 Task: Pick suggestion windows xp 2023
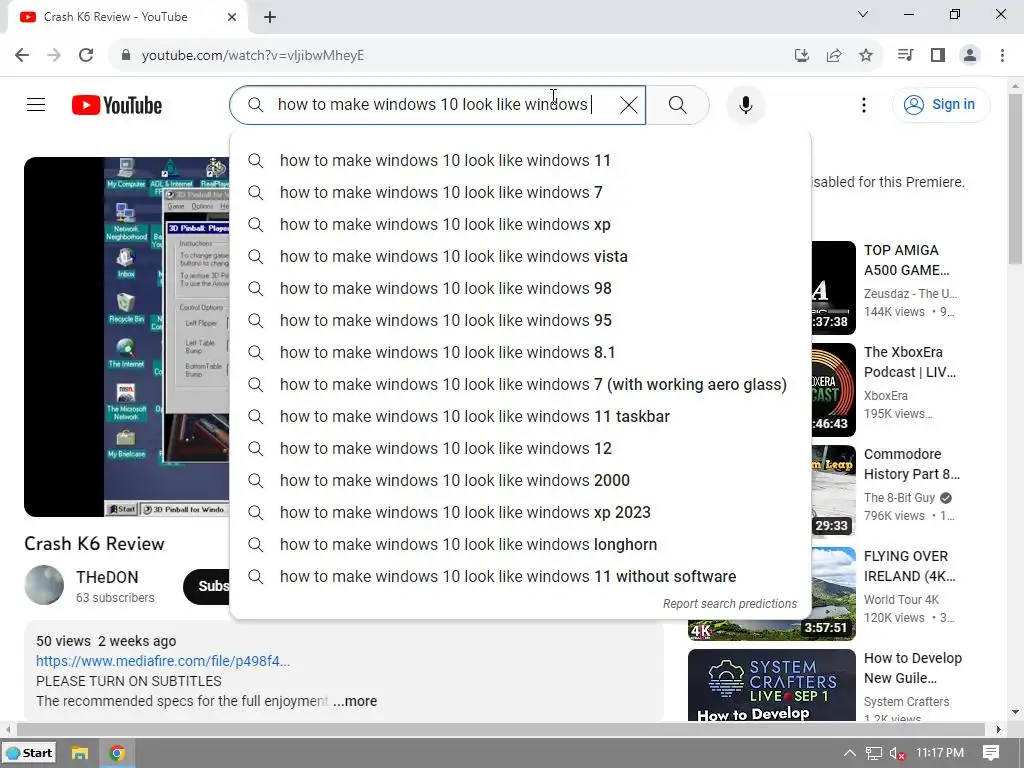point(520,512)
